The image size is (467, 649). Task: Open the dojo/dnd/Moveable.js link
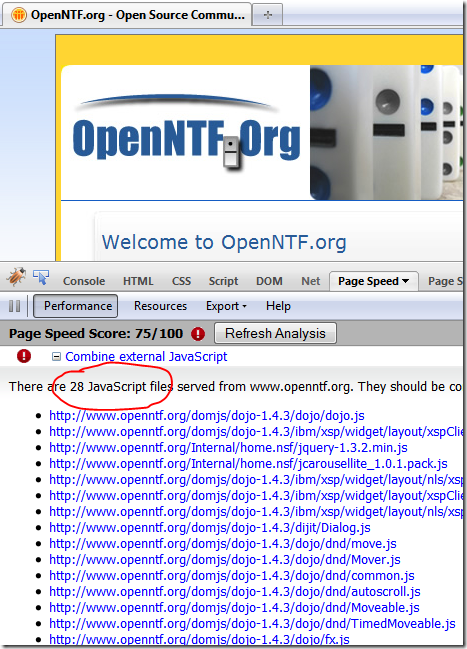234,607
